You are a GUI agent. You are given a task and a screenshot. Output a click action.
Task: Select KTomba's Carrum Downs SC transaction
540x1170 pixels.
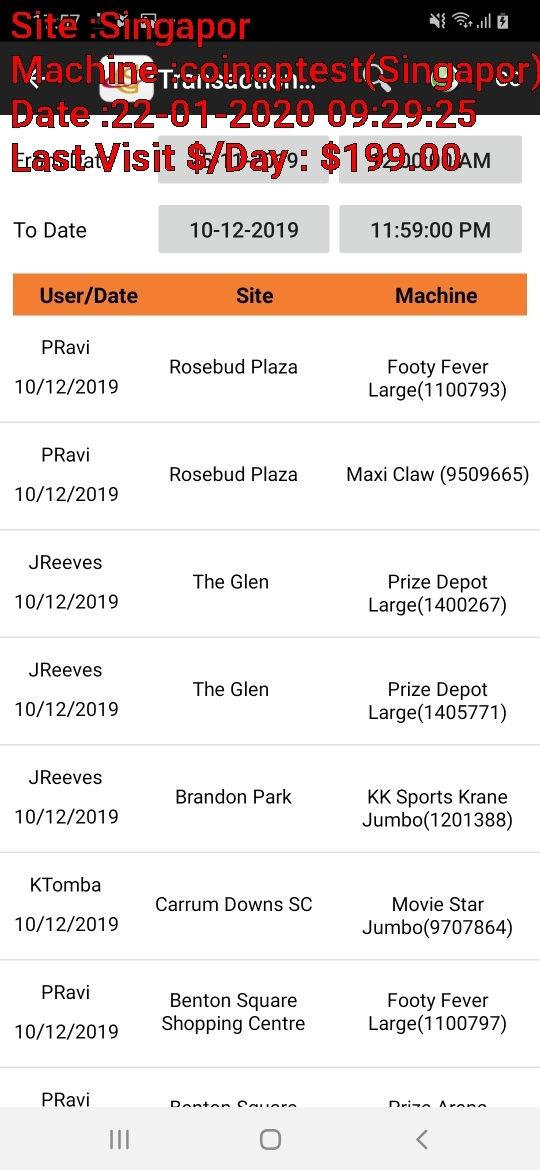(270, 906)
